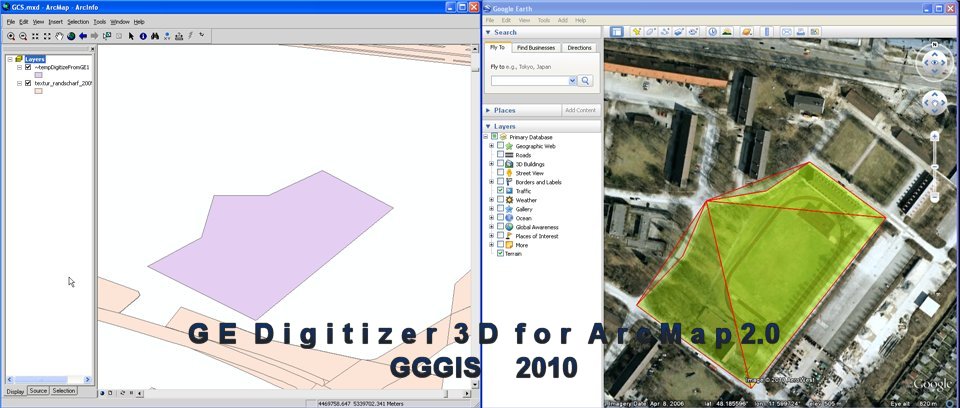
Task: Open the Find binoculars tool
Action: click(155, 36)
